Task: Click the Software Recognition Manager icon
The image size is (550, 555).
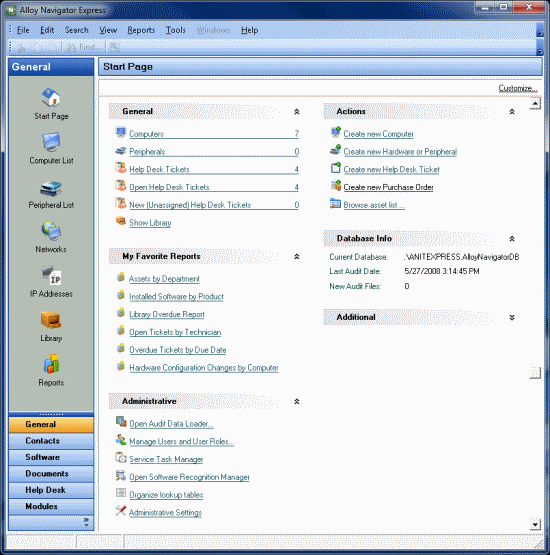Action: (121, 475)
